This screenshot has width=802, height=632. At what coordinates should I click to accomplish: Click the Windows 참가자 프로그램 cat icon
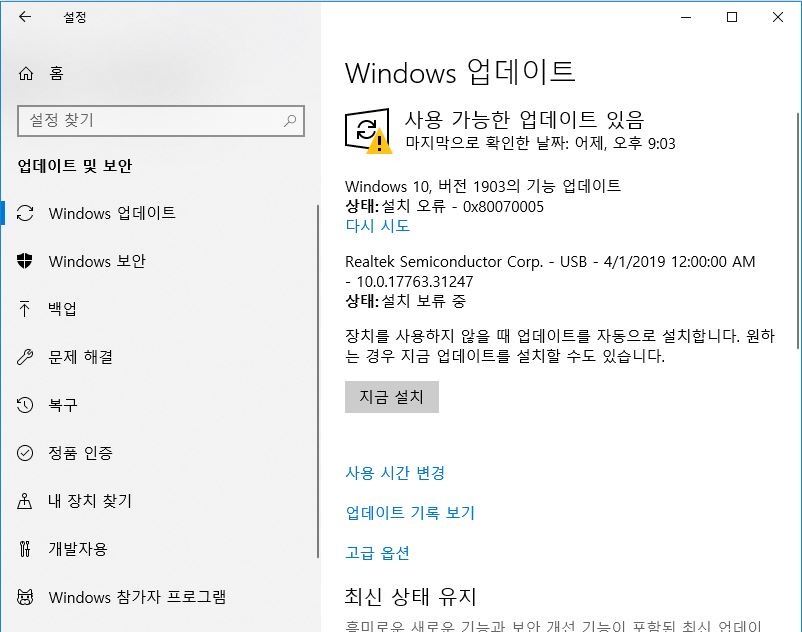tap(25, 597)
